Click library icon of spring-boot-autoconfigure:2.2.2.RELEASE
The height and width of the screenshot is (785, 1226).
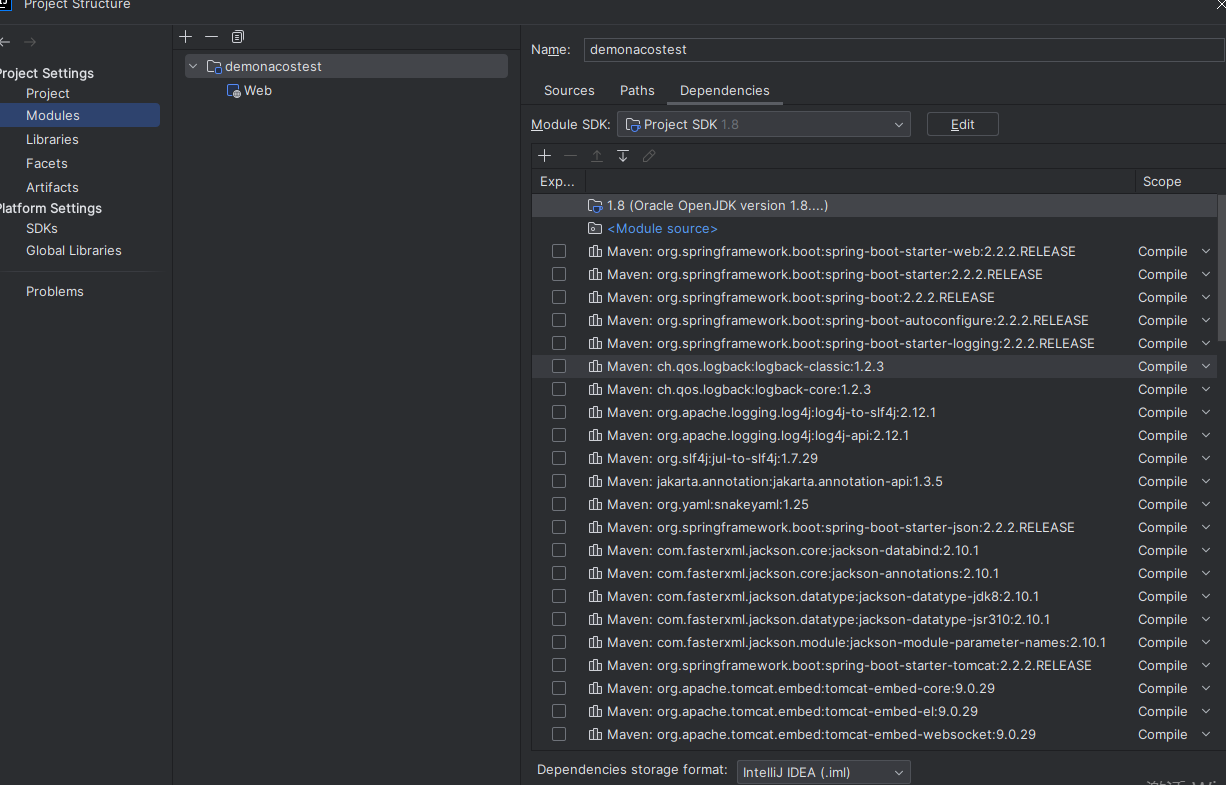[595, 320]
